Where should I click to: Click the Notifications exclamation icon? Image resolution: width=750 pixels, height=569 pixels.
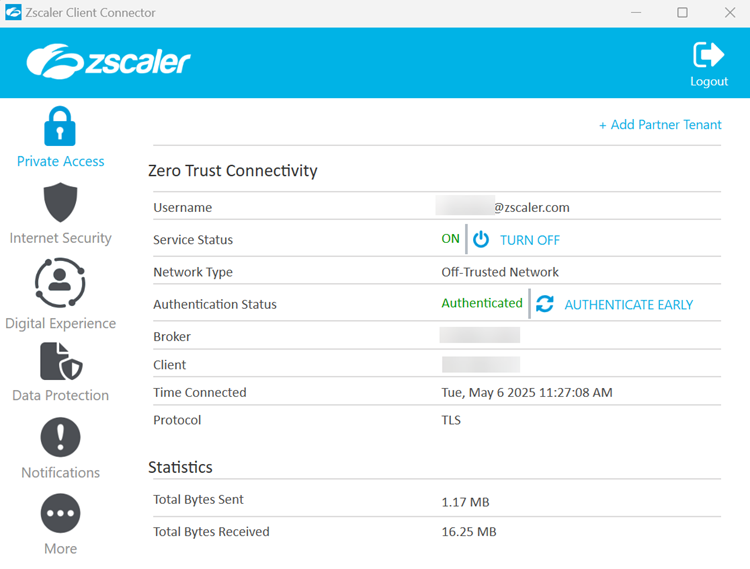60,438
